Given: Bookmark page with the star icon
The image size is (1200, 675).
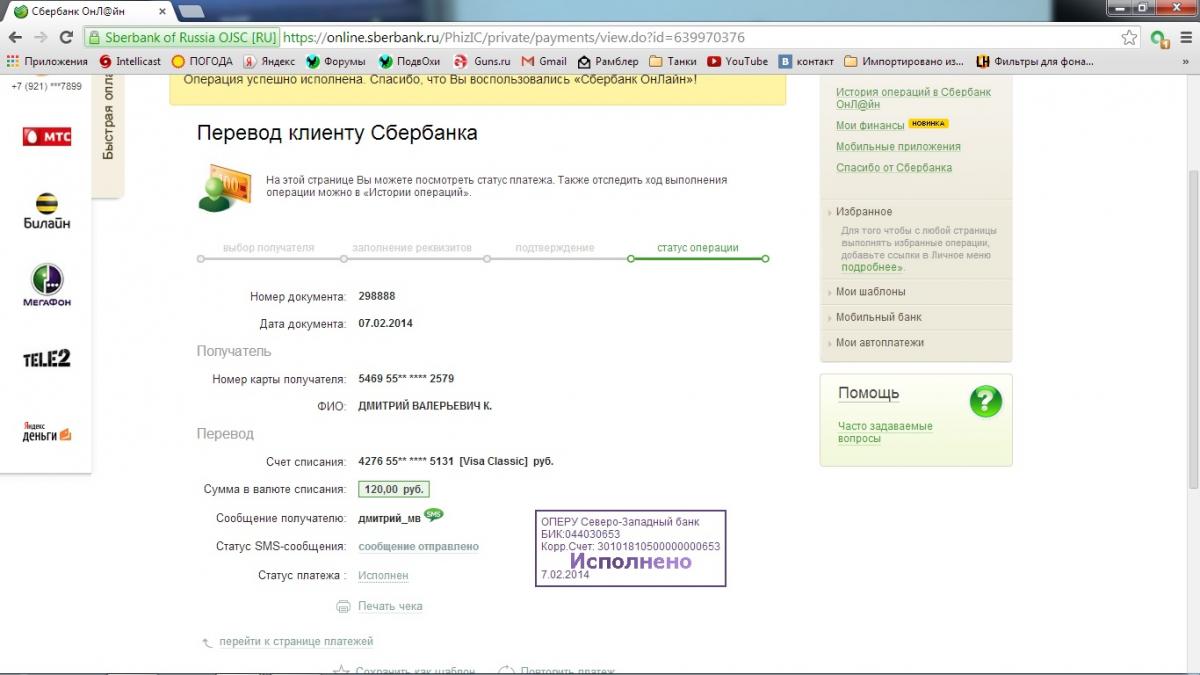Looking at the screenshot, I should [x=1129, y=37].
